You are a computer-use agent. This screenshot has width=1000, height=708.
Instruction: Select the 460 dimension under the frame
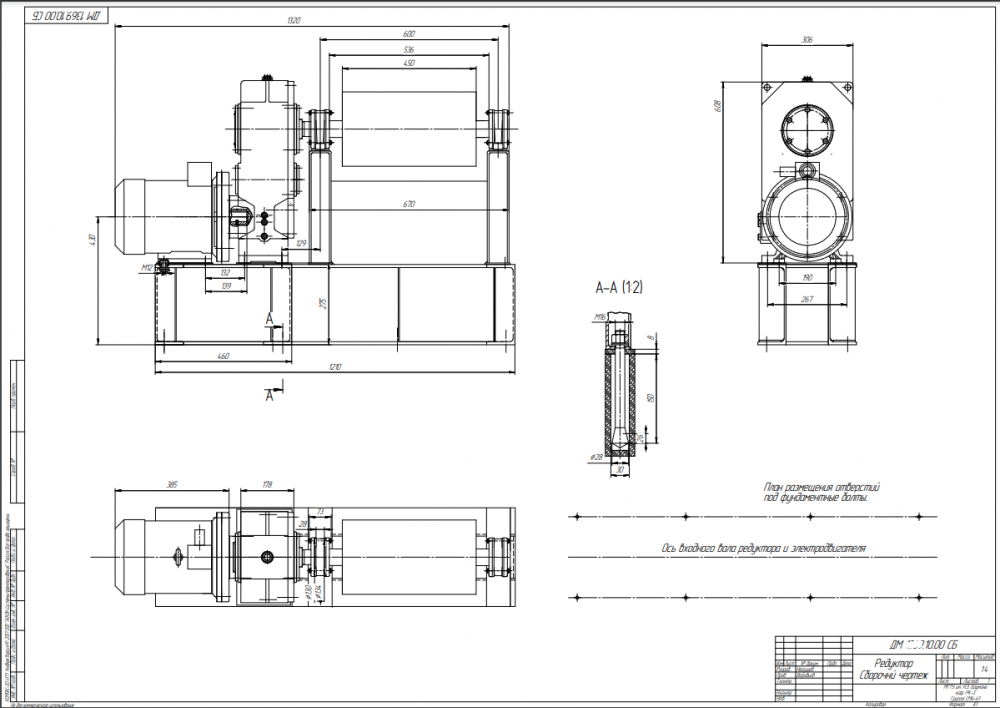click(x=223, y=356)
